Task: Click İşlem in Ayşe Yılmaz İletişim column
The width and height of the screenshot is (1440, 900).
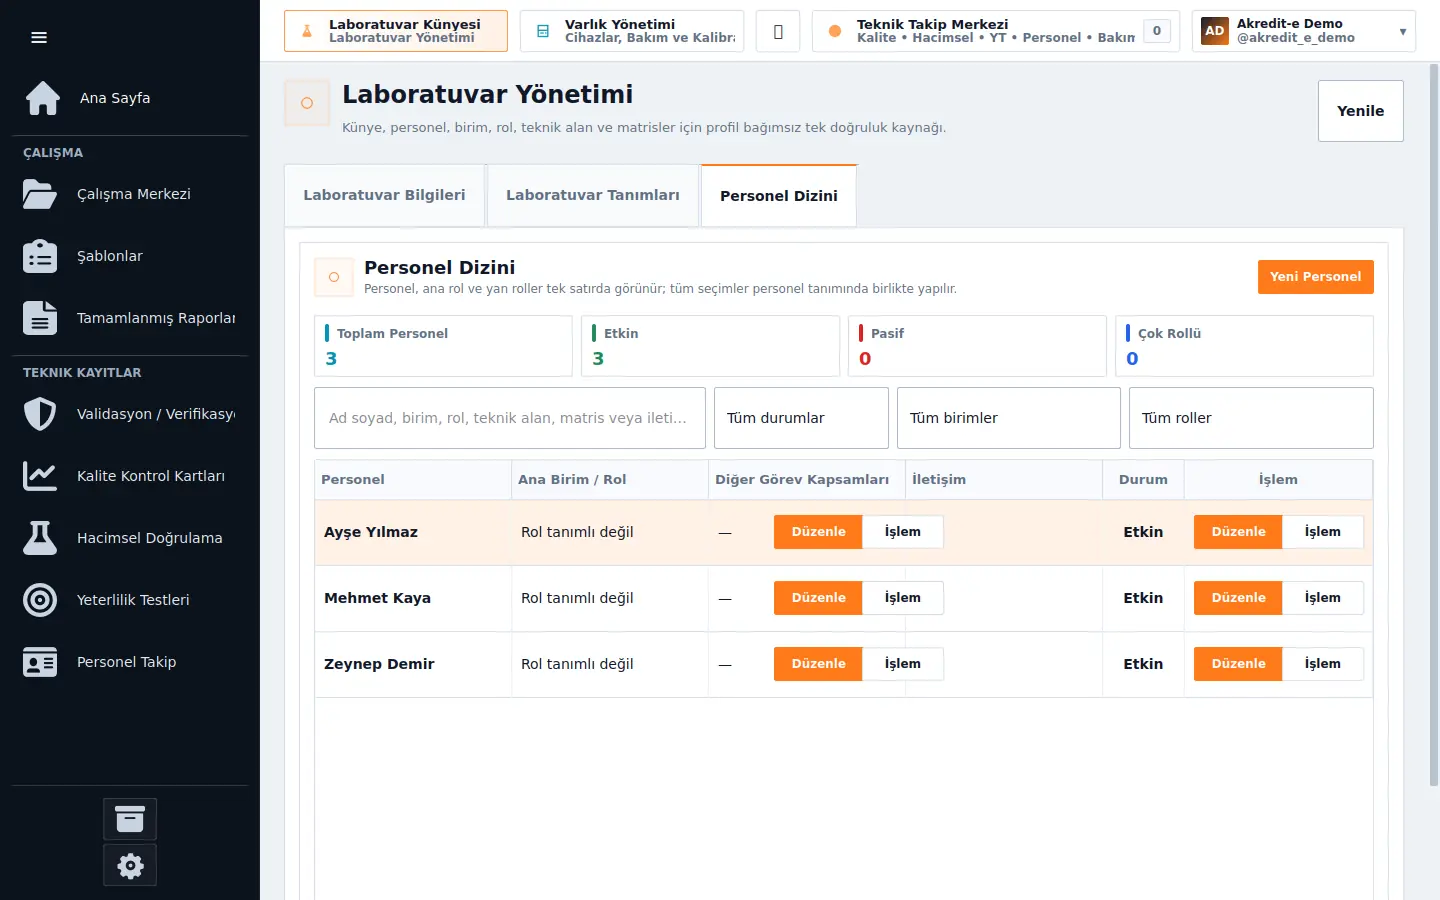Action: (903, 532)
